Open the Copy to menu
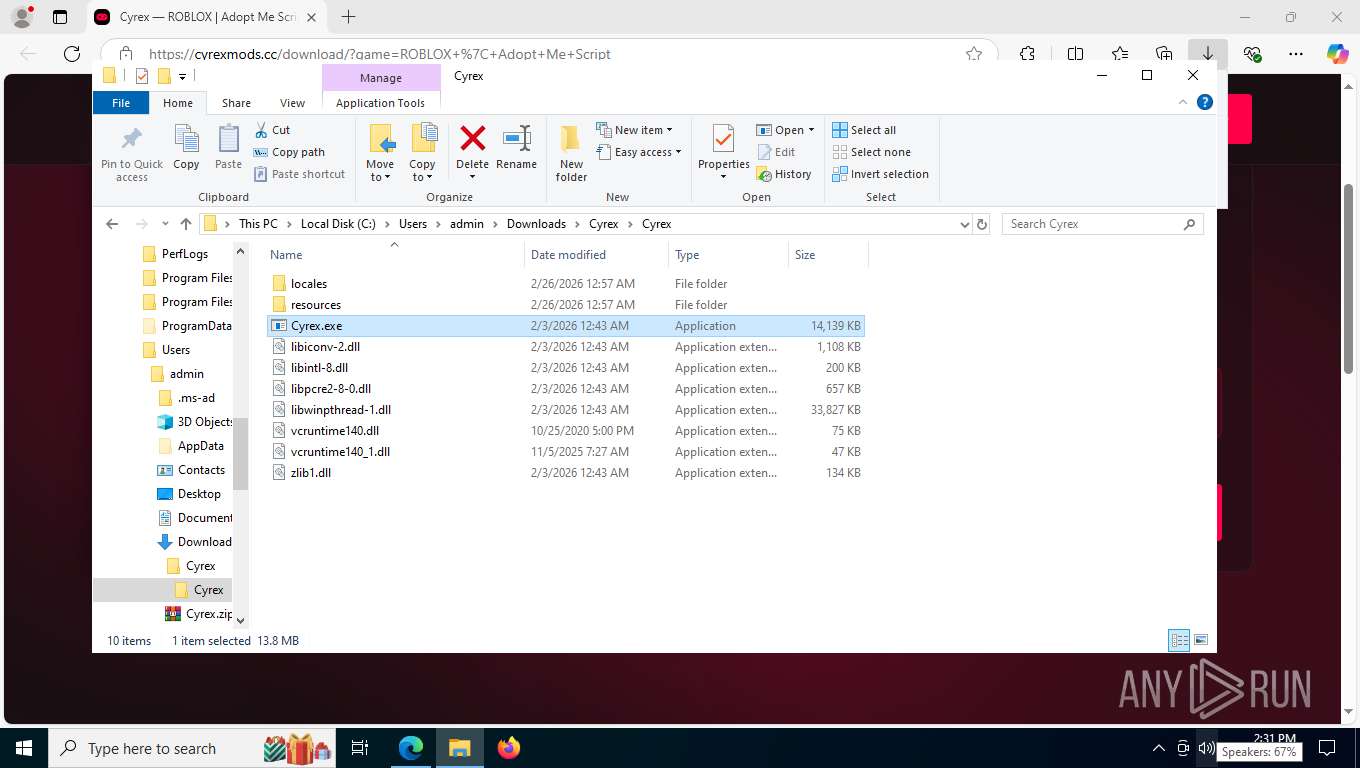1360x768 pixels. click(x=422, y=153)
